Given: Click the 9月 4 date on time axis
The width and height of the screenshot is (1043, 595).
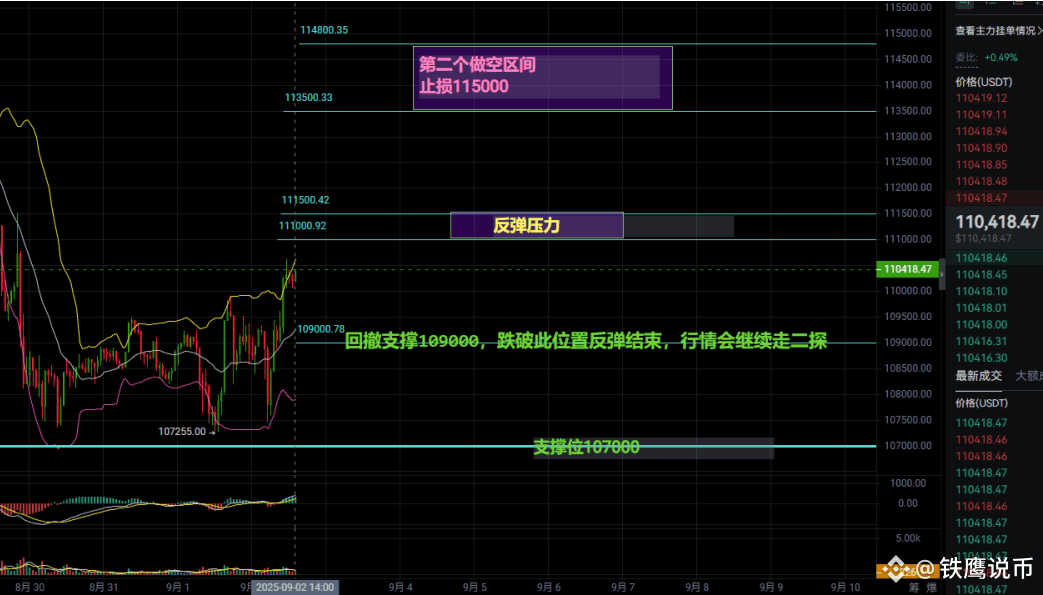Looking at the screenshot, I should click(400, 587).
